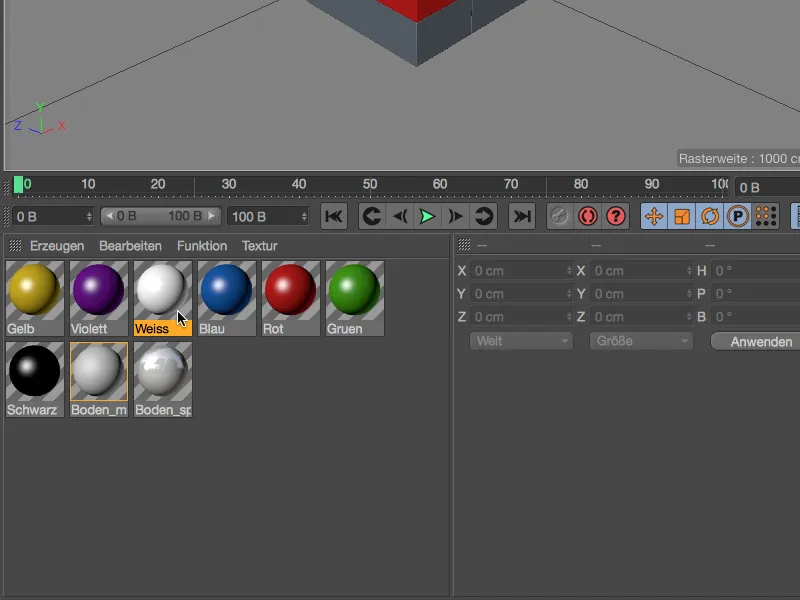
Task: Click the preview range slider bar
Action: tap(160, 216)
